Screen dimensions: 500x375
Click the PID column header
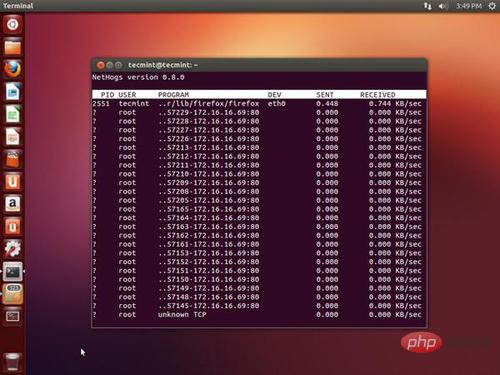point(107,95)
